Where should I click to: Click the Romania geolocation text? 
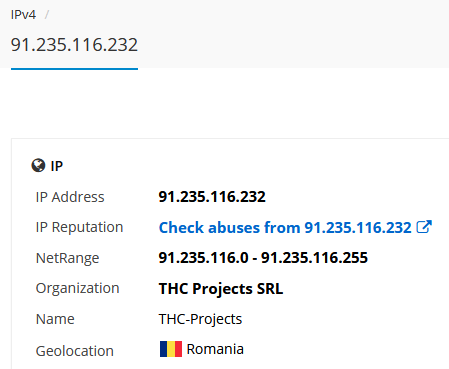tap(215, 349)
